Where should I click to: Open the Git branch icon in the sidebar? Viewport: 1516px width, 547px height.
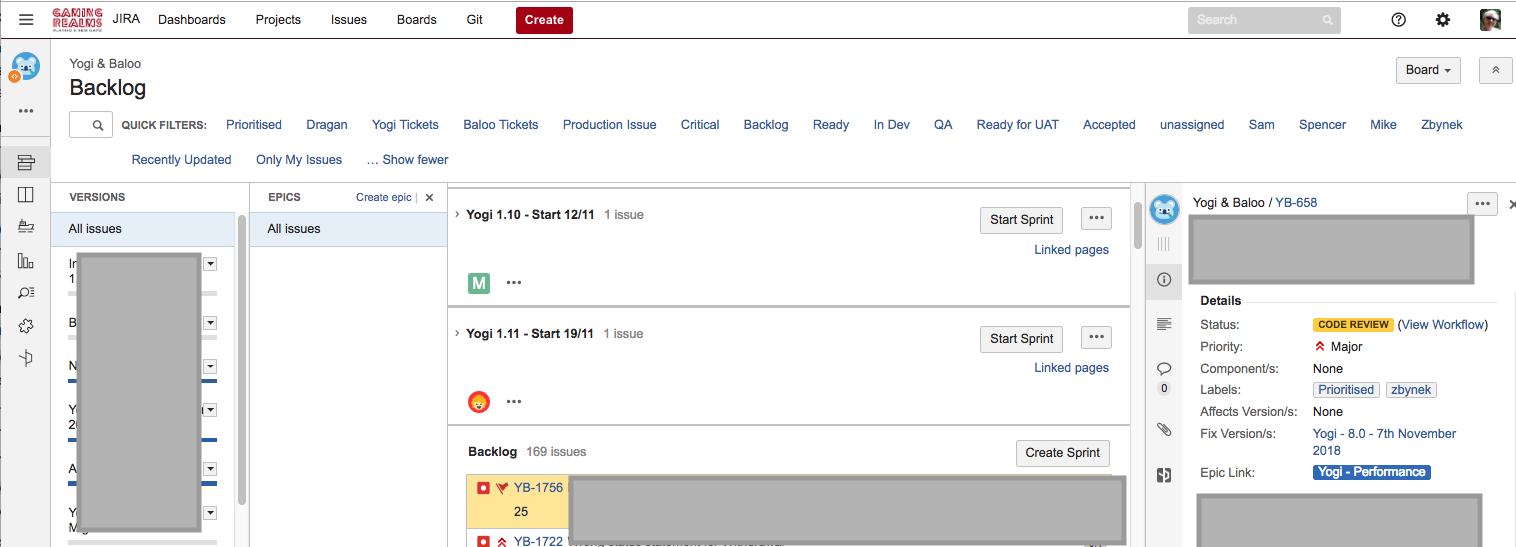(26, 358)
